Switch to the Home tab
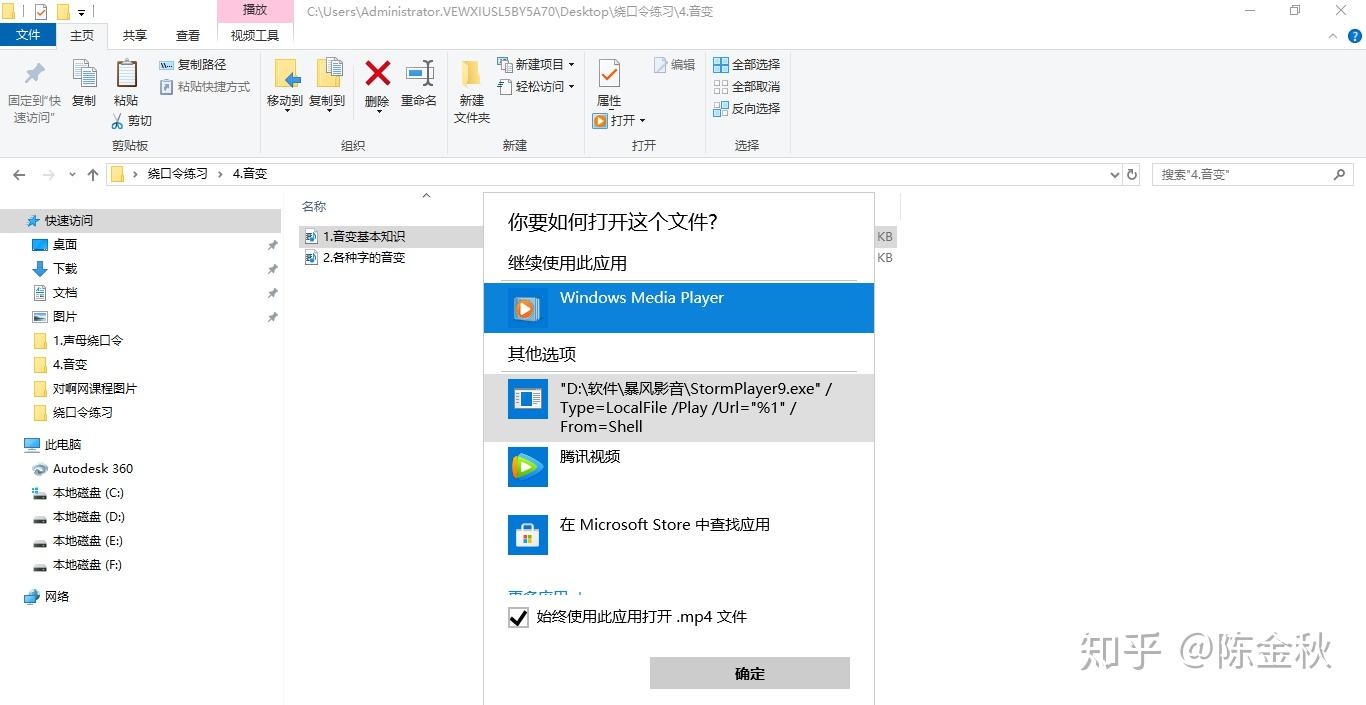1366x705 pixels. [82, 35]
